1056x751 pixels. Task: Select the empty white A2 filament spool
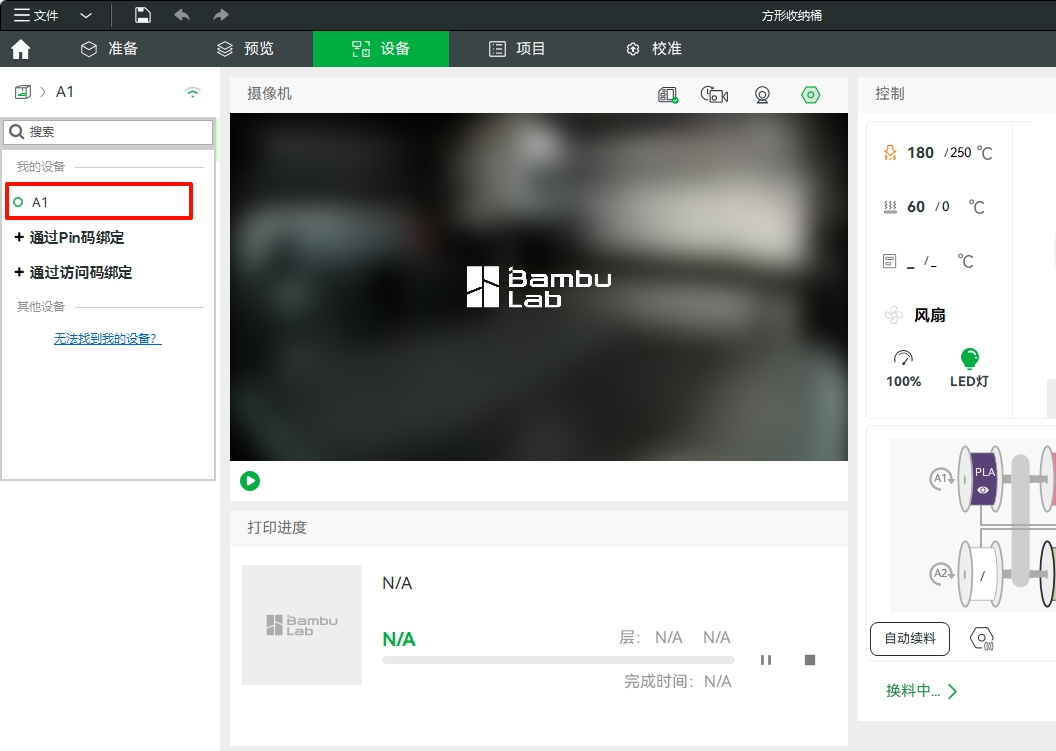[x=983, y=575]
